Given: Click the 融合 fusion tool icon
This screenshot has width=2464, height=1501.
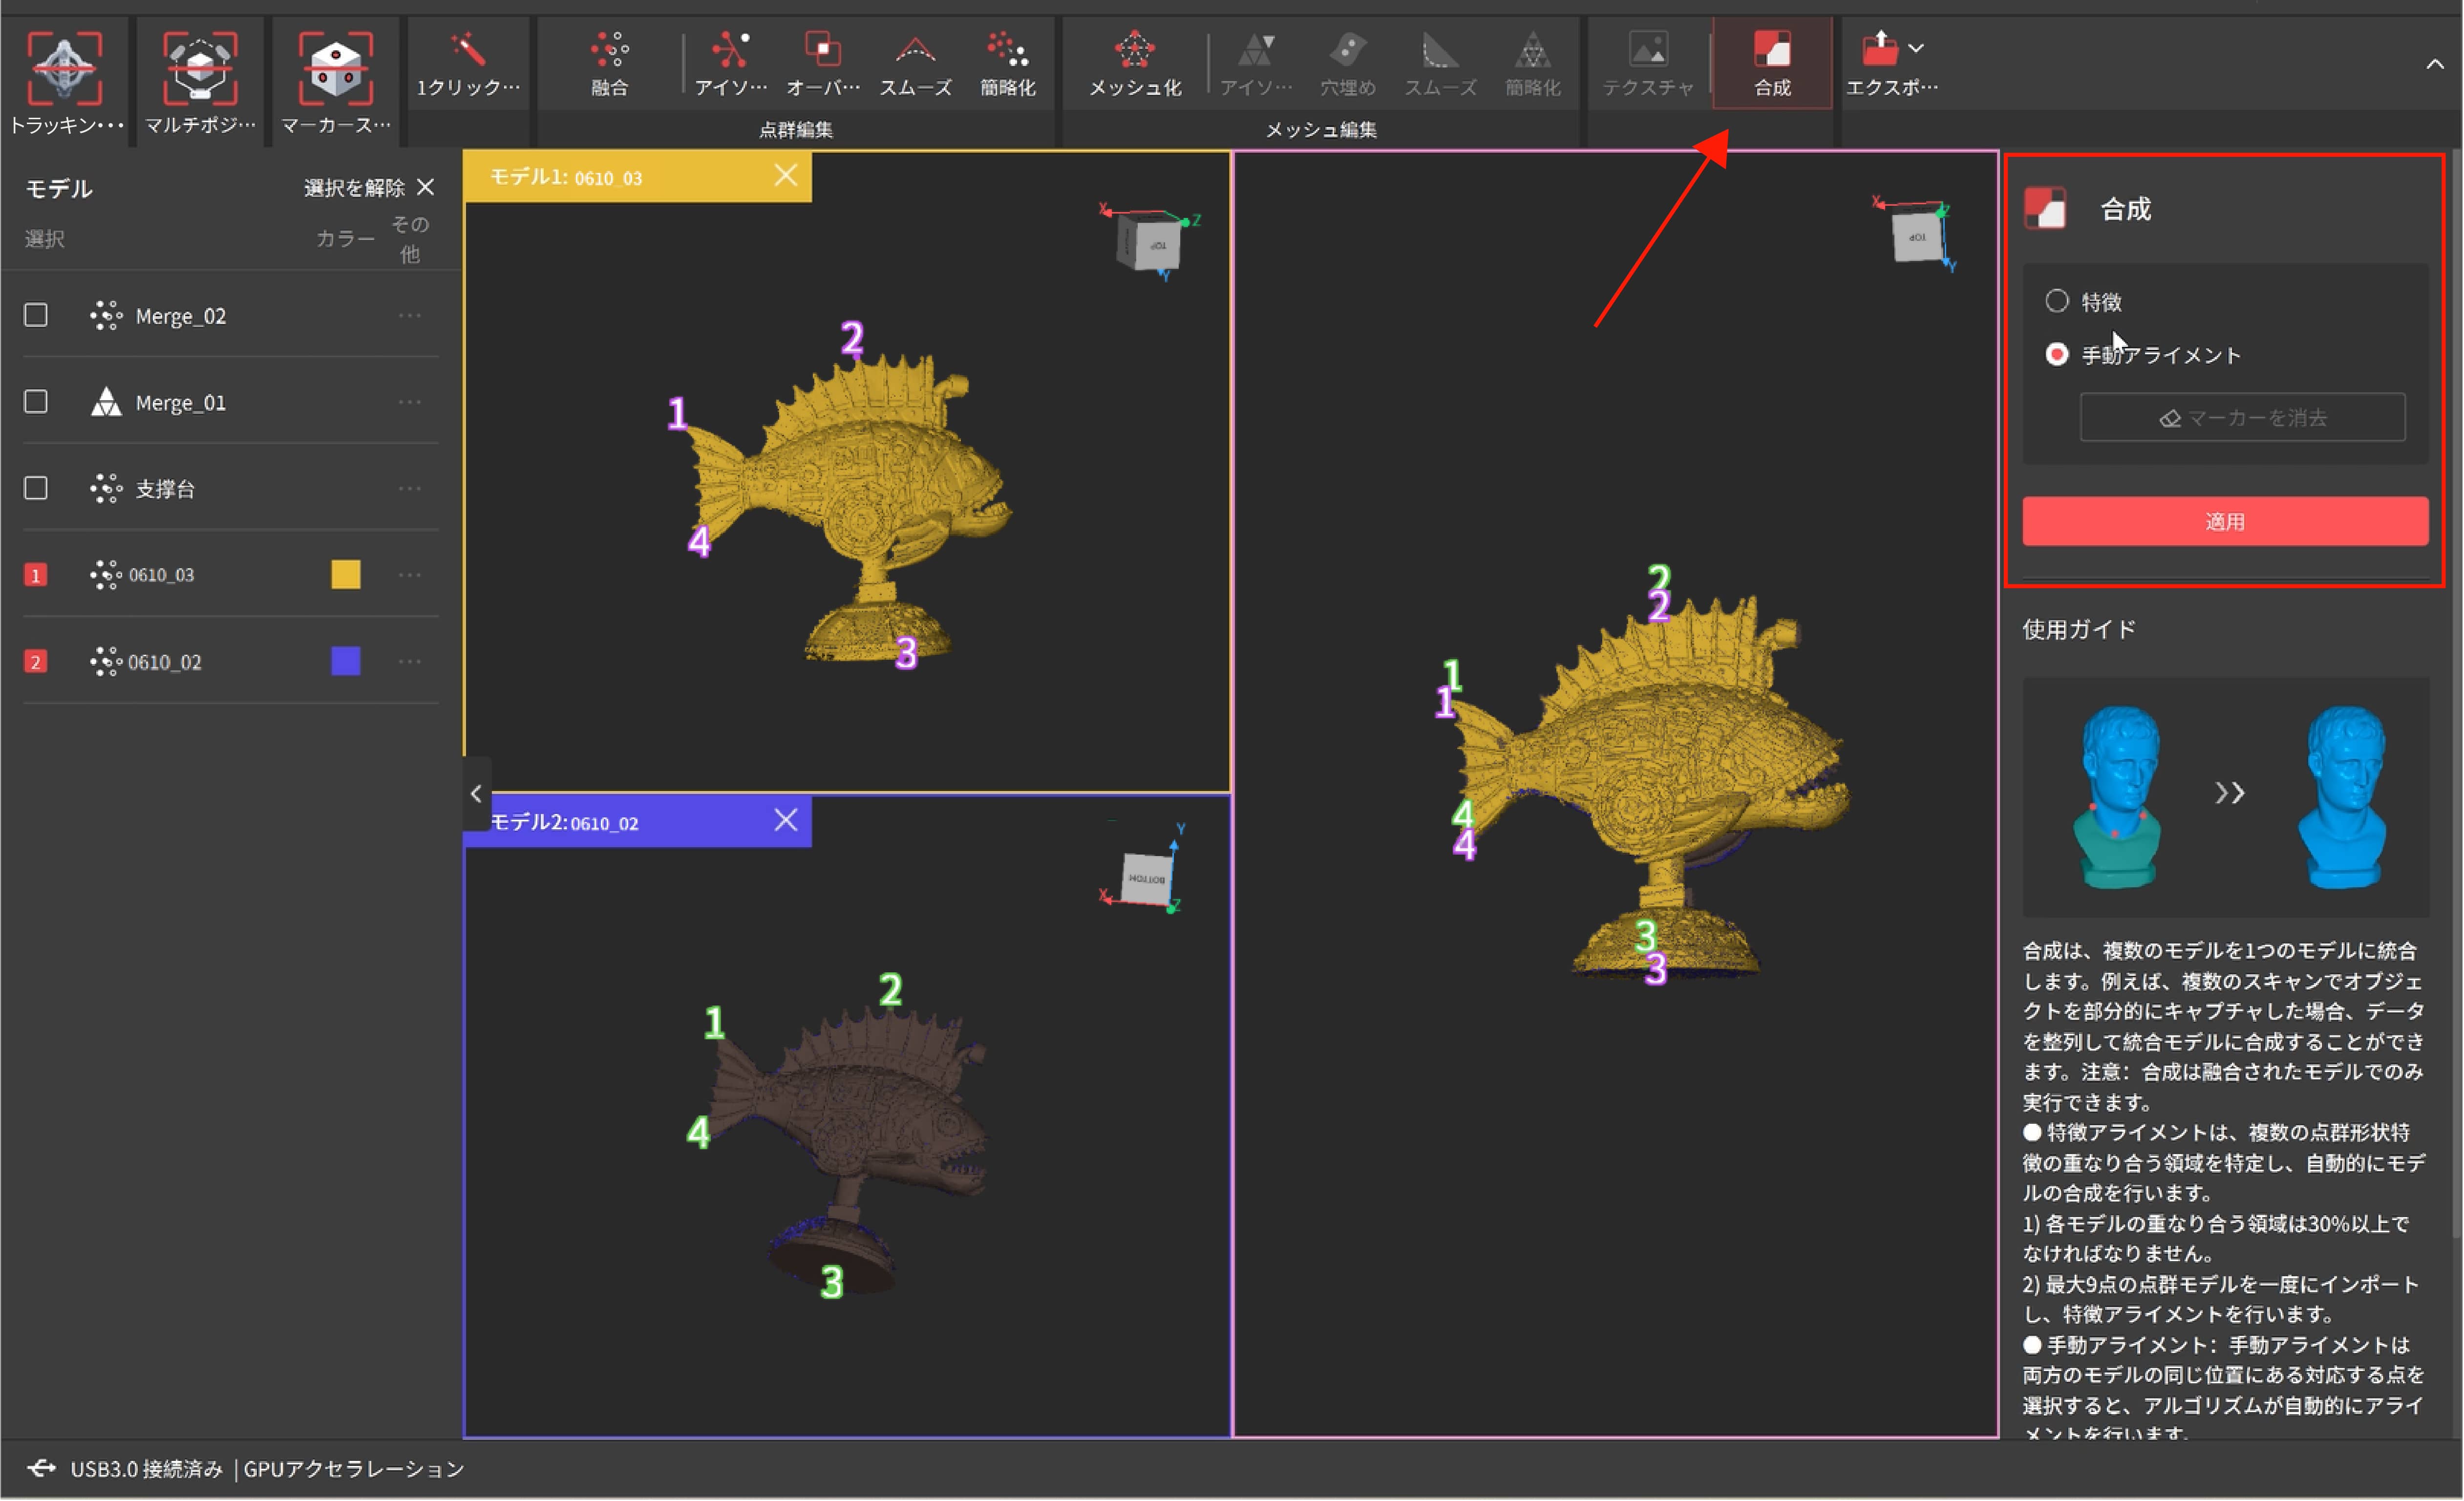Looking at the screenshot, I should tap(609, 50).
